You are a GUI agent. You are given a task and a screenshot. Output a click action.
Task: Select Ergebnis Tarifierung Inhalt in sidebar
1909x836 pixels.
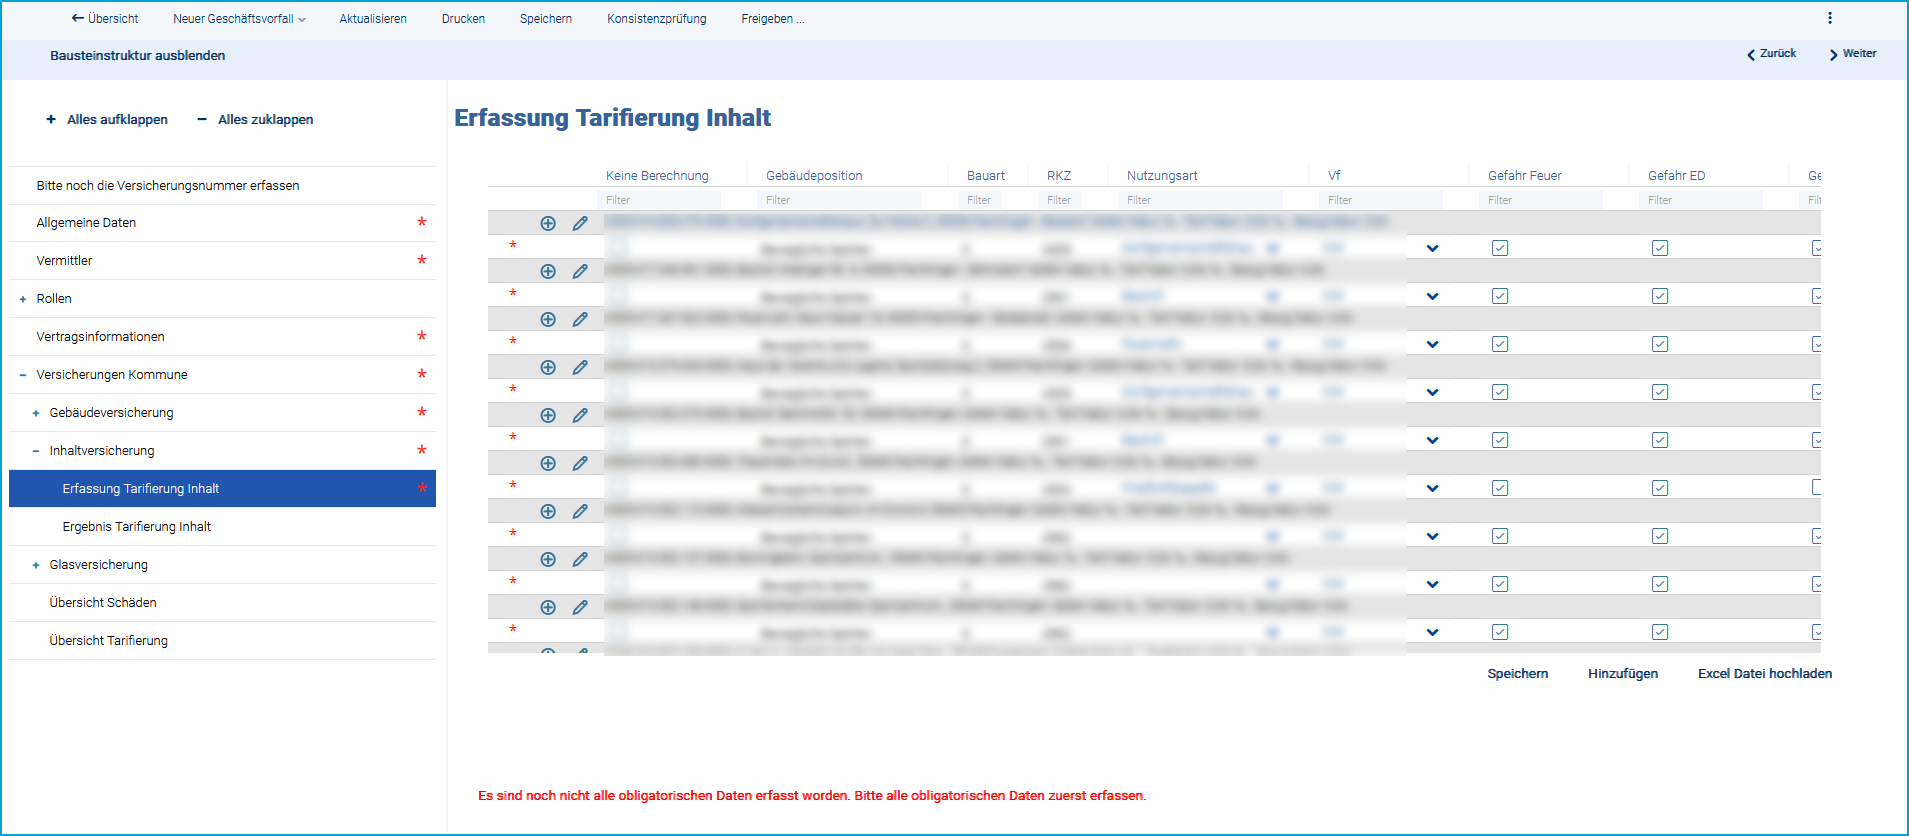point(137,527)
